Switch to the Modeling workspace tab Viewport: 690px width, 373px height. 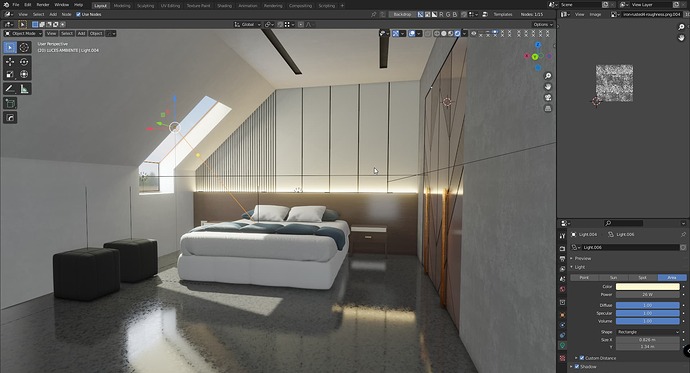tap(122, 6)
